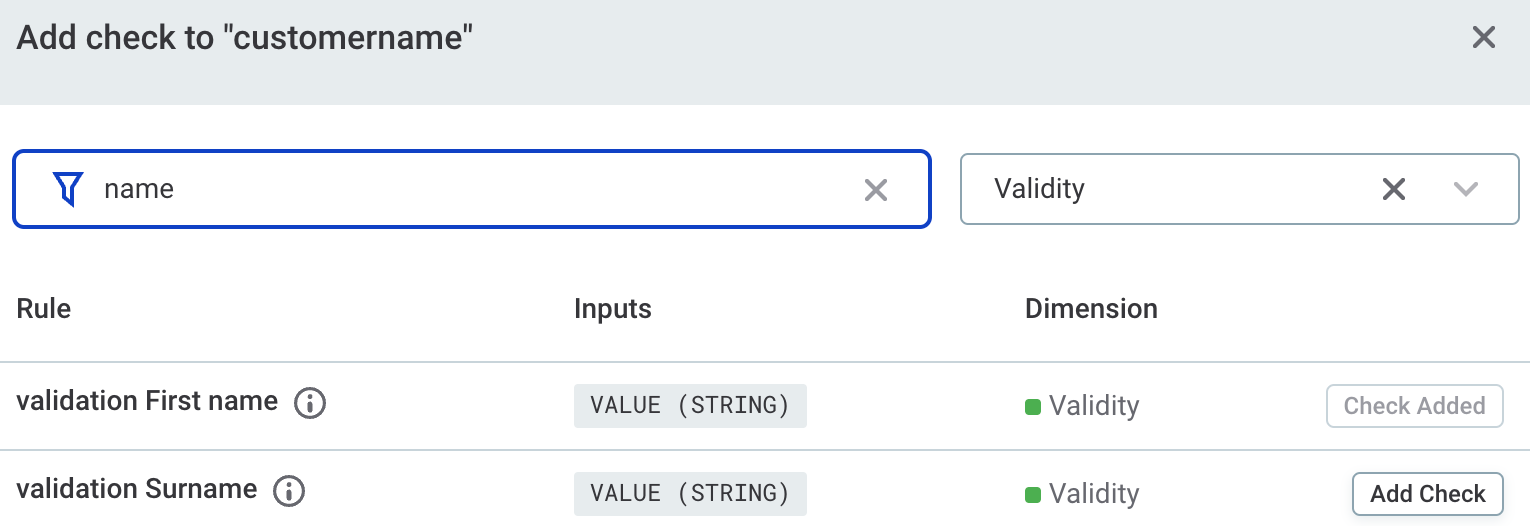Open the Validity dimension dropdown
This screenshot has width=1530, height=526.
click(1170, 189)
